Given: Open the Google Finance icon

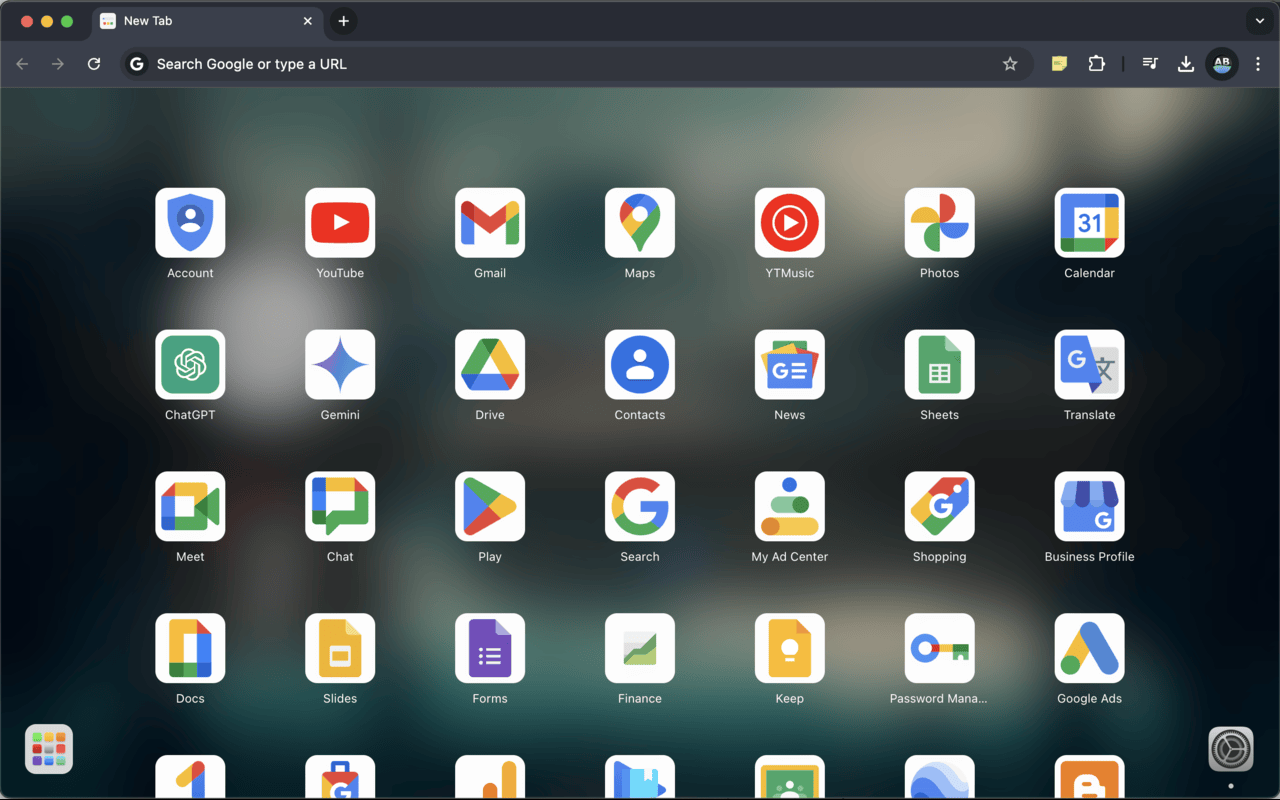Looking at the screenshot, I should click(x=640, y=649).
